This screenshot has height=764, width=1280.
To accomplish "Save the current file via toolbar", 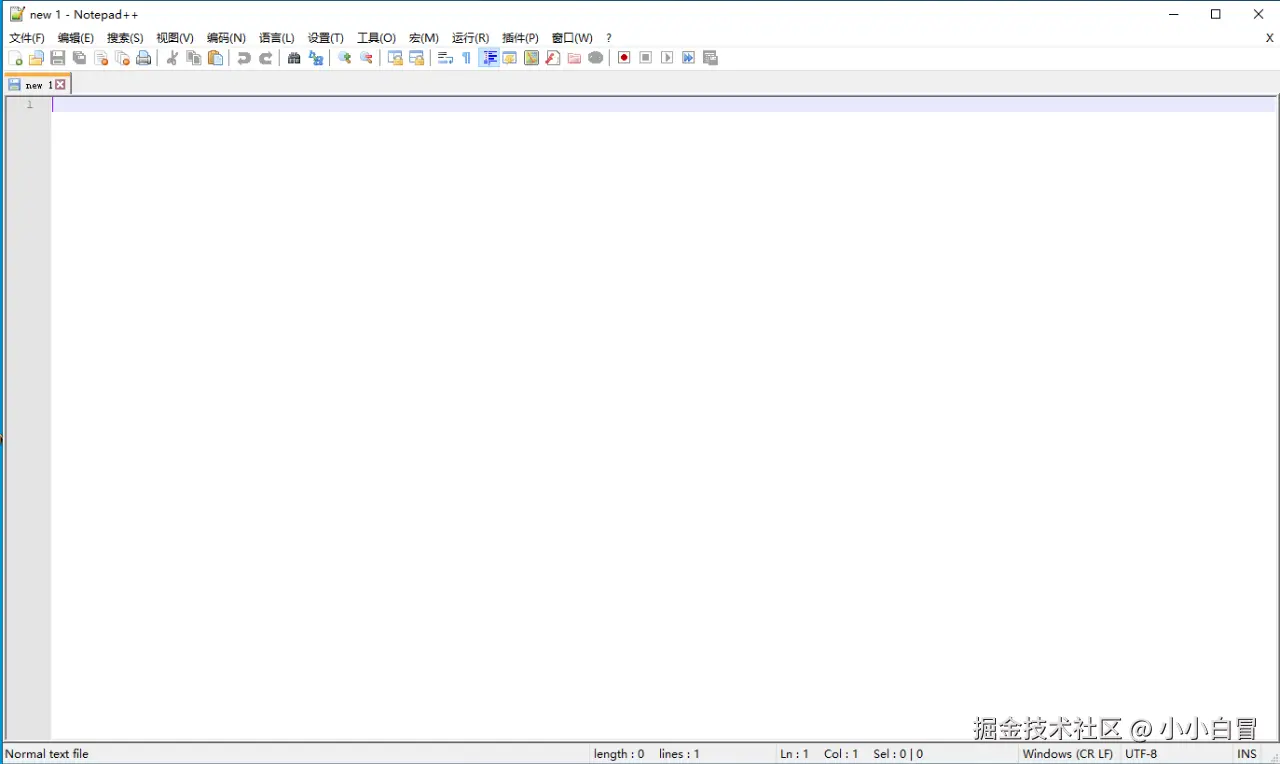I will tap(58, 58).
